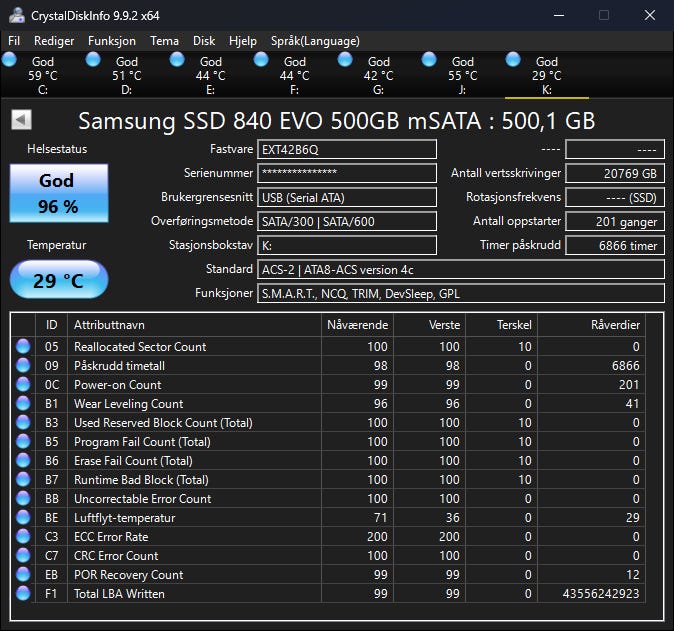Click the status orb for drive J:
The image size is (674, 631).
coord(429,59)
